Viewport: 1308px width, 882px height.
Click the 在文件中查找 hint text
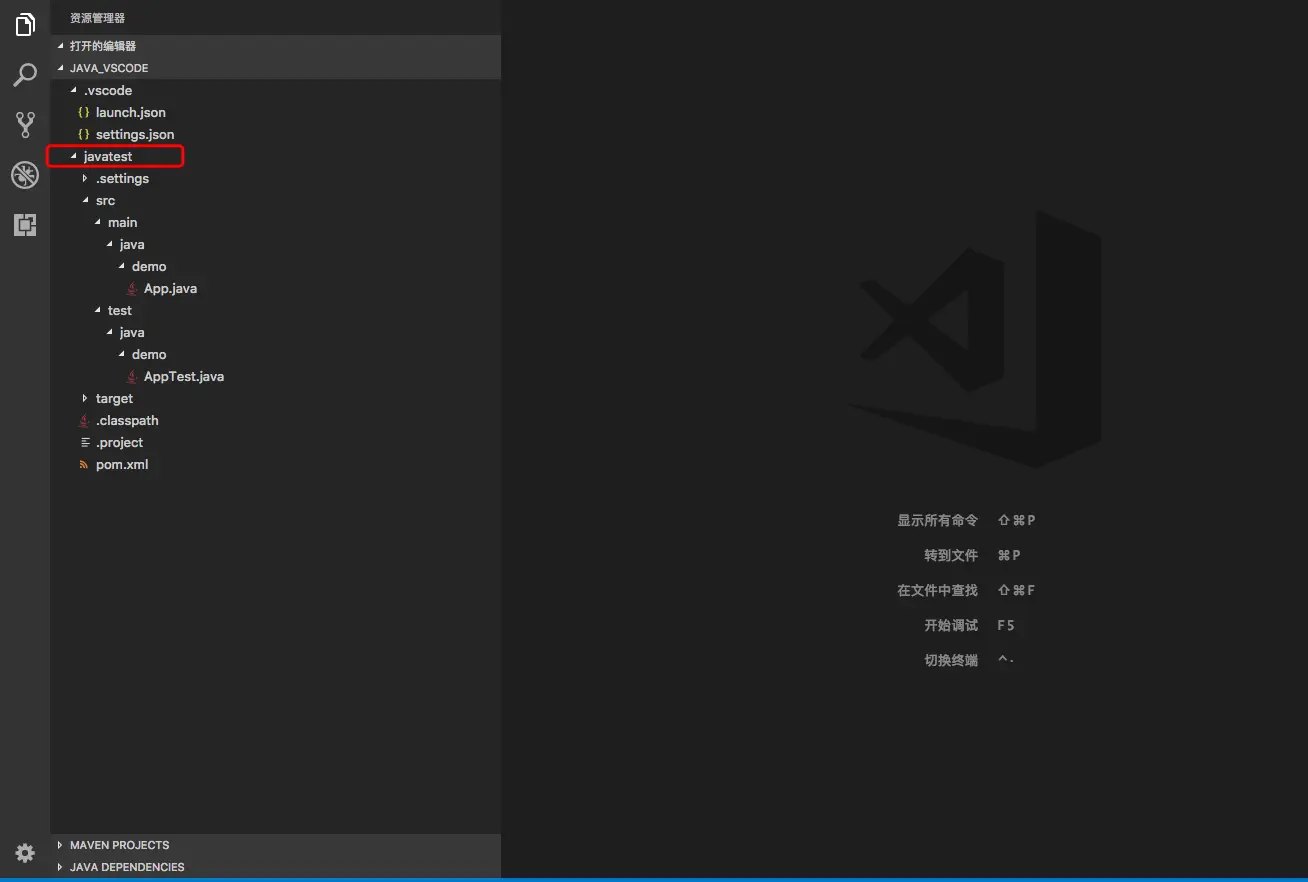(937, 590)
